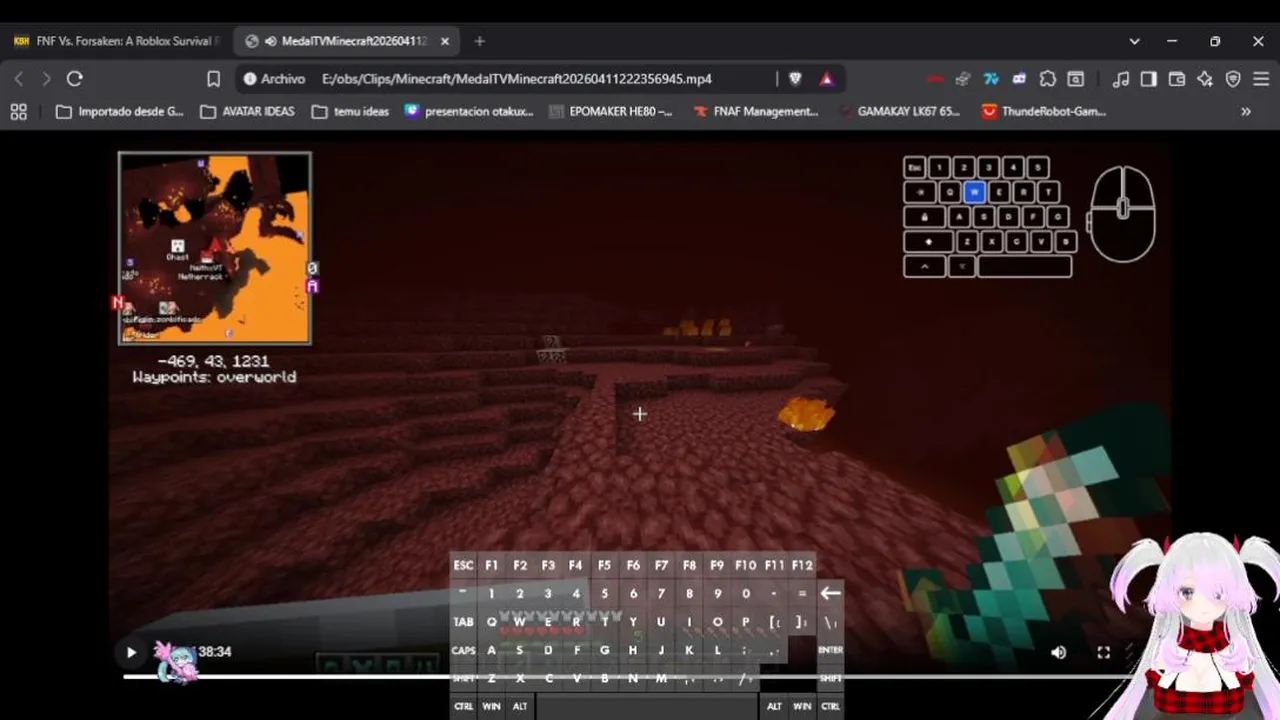Open the tab list dropdown arrow

(x=1134, y=41)
